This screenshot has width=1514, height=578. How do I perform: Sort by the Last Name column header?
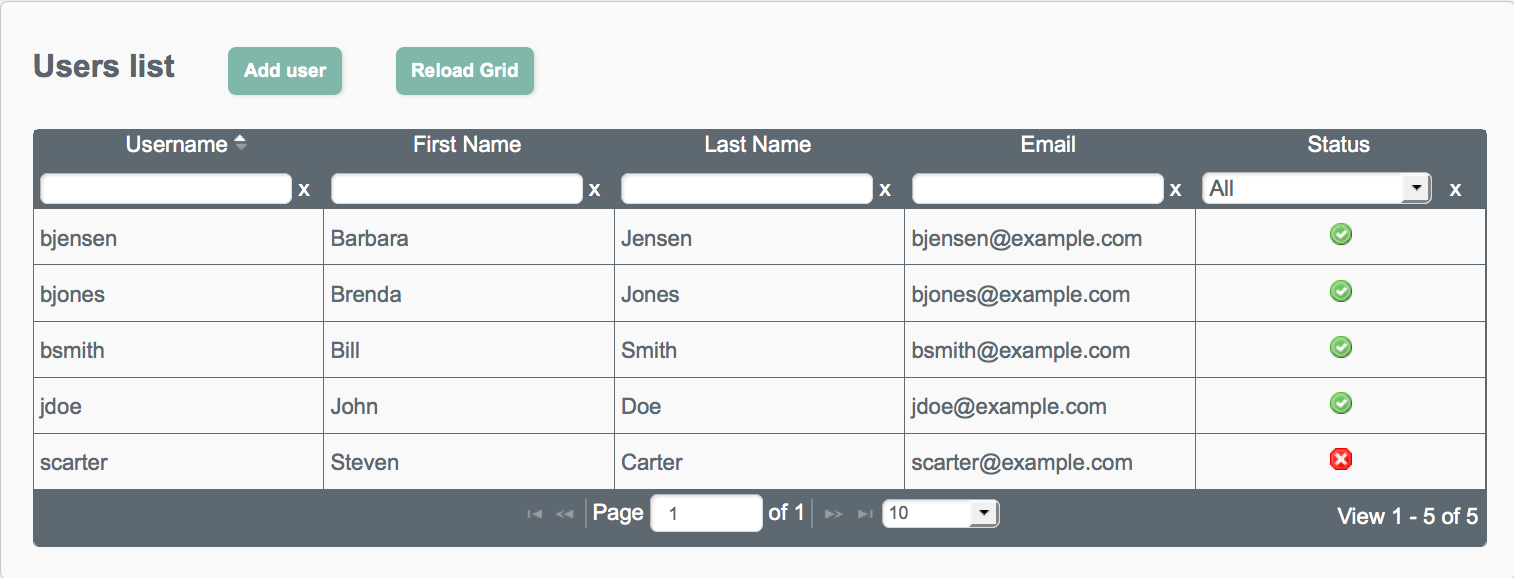click(757, 144)
